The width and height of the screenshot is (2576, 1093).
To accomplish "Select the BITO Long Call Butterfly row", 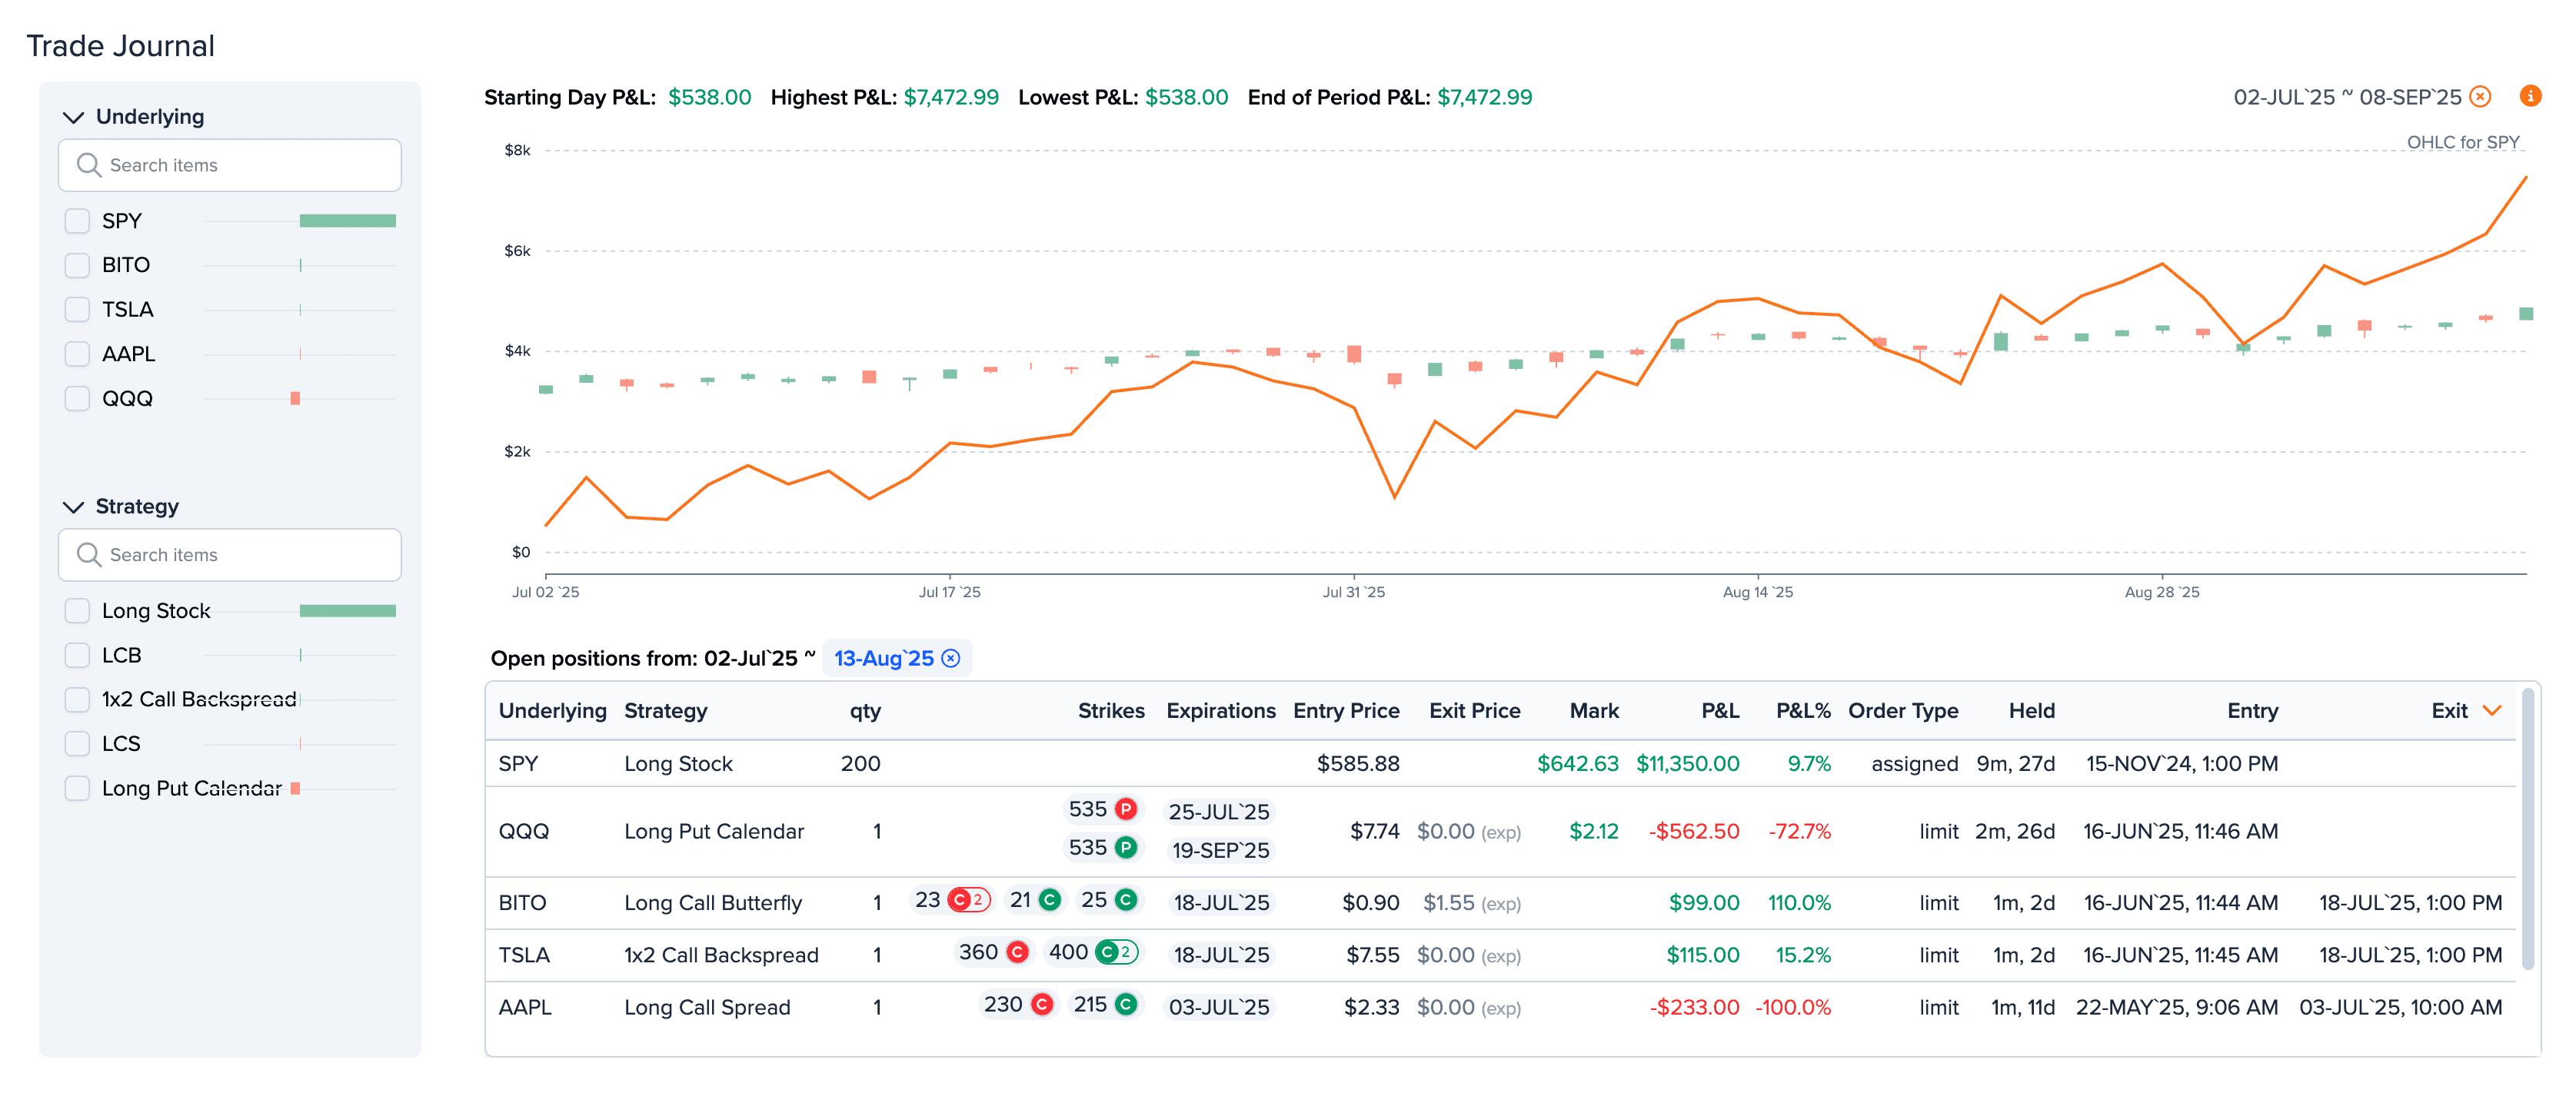I will [x=1500, y=903].
